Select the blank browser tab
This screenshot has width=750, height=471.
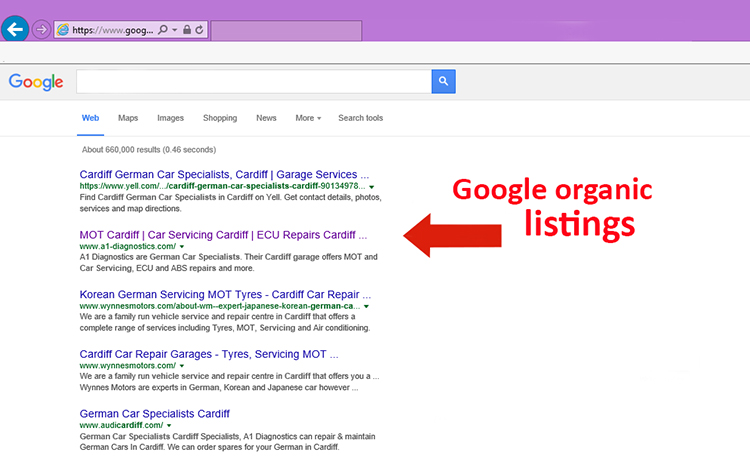286,31
